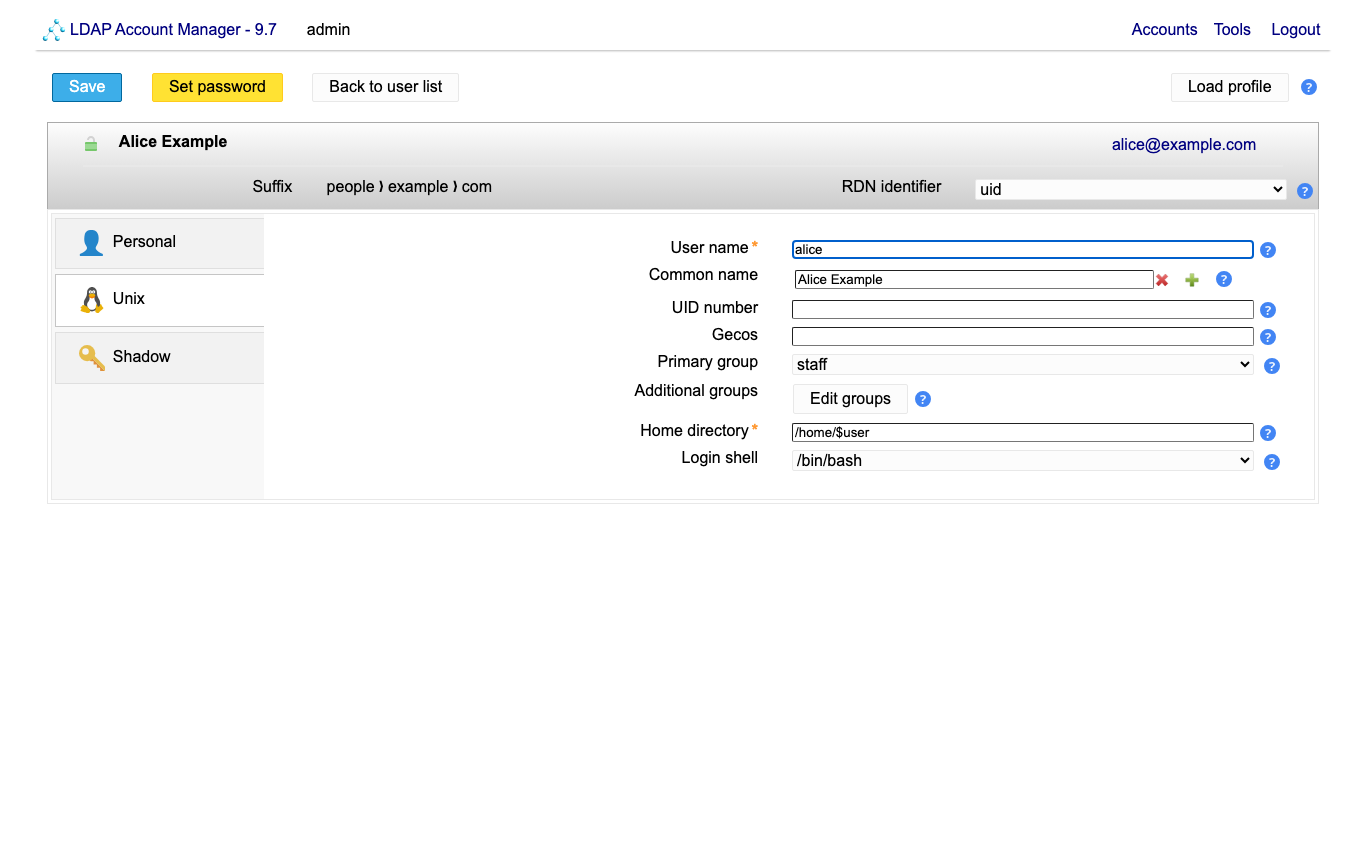
Task: Open the RDN identifier dropdown
Action: point(1130,189)
